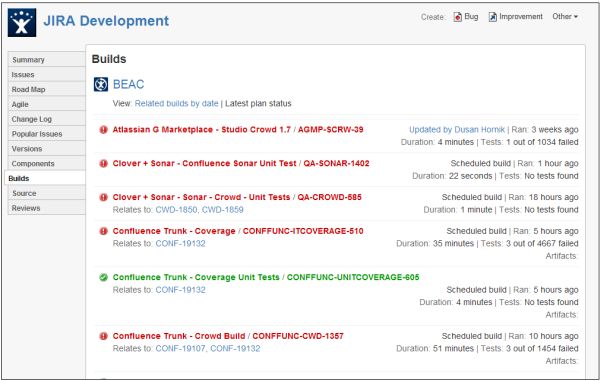The width and height of the screenshot is (600, 381).
Task: Switch to the Versions tab
Action: point(46,149)
